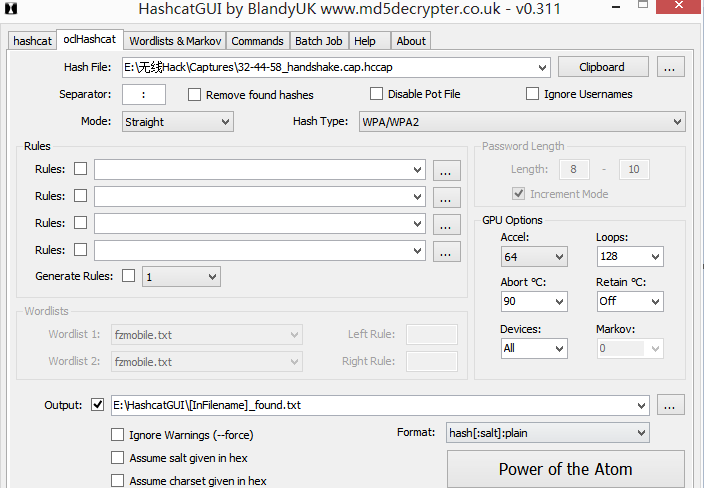Browse for a hash file with the ... button
The height and width of the screenshot is (488, 704).
click(671, 67)
